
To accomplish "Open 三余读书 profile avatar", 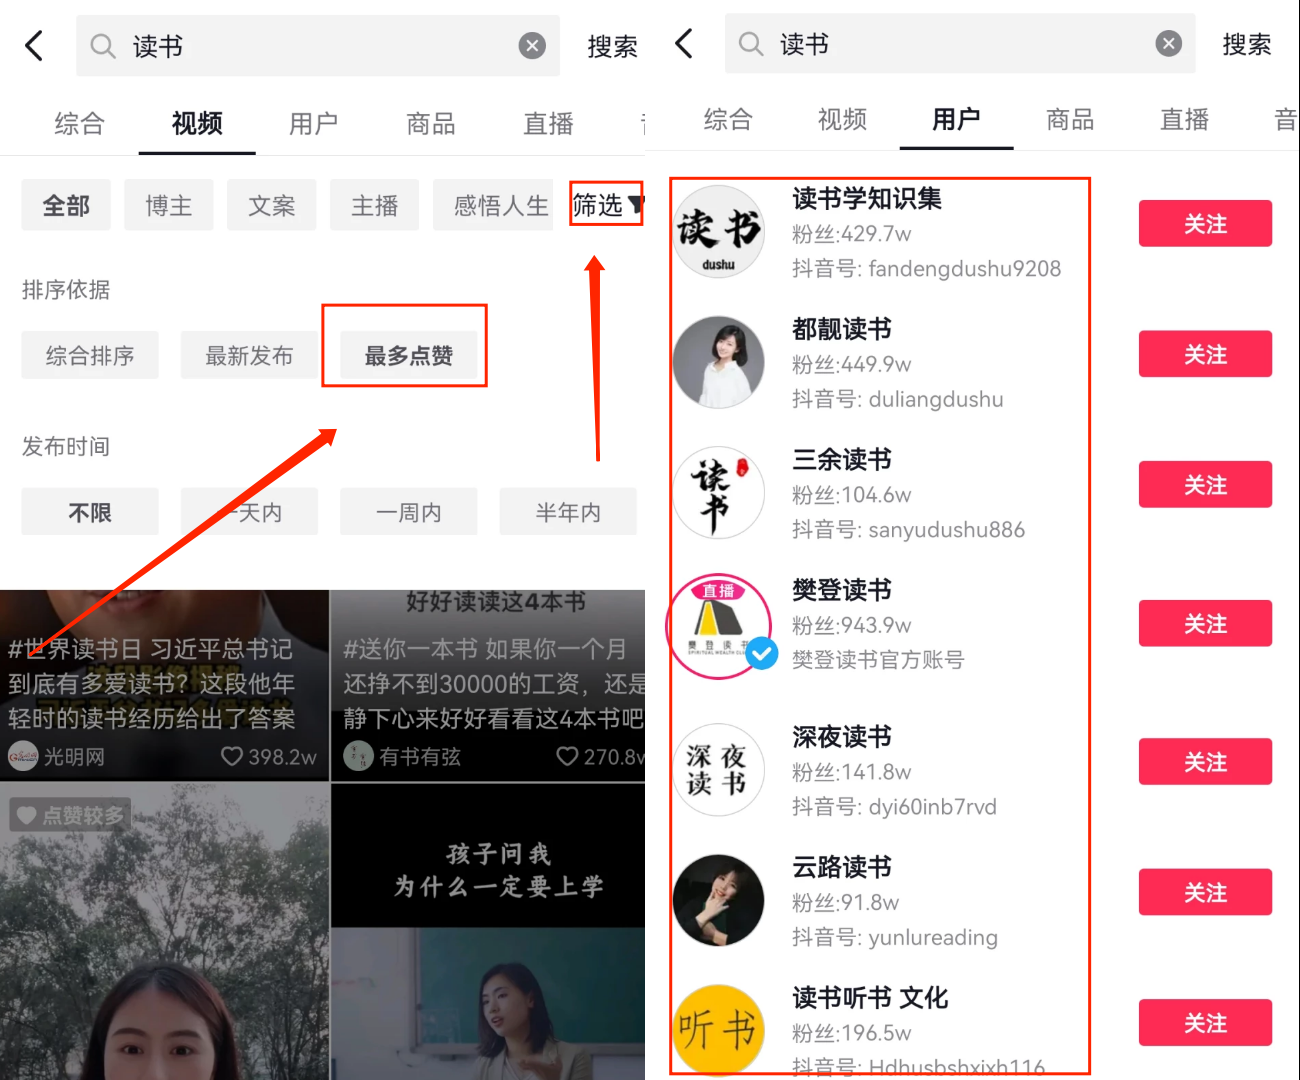I will (718, 492).
